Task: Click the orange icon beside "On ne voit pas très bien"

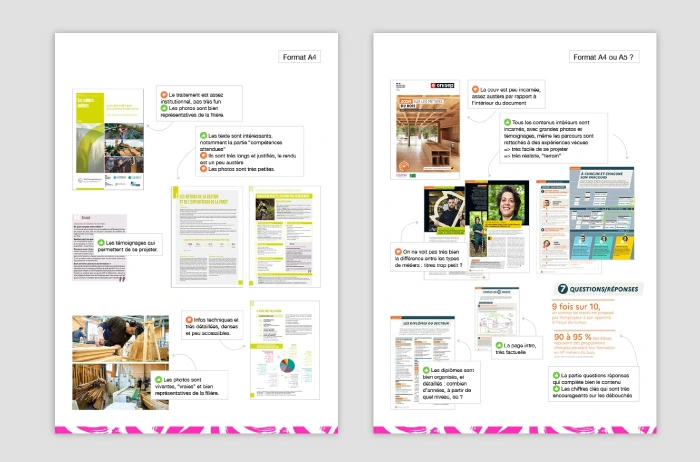Action: coord(400,252)
